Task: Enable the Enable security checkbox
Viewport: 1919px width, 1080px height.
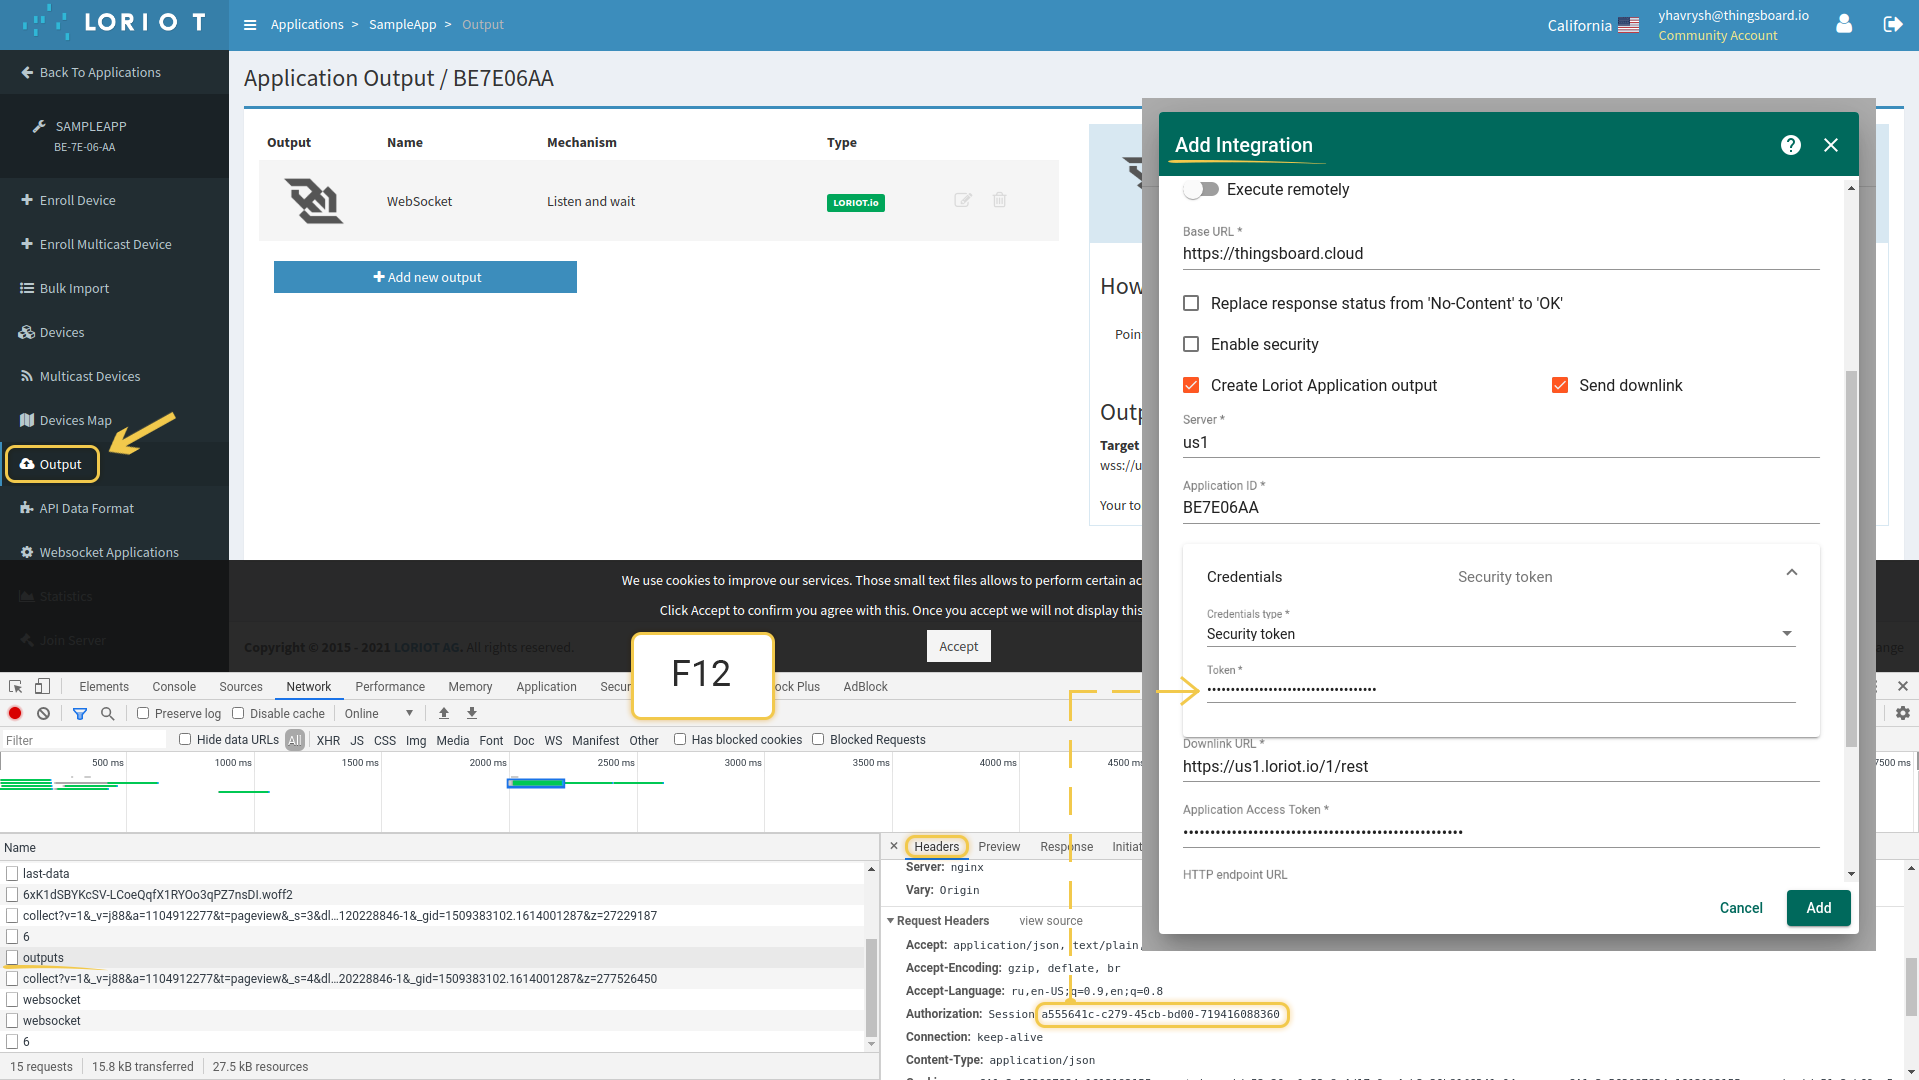Action: 1191,344
